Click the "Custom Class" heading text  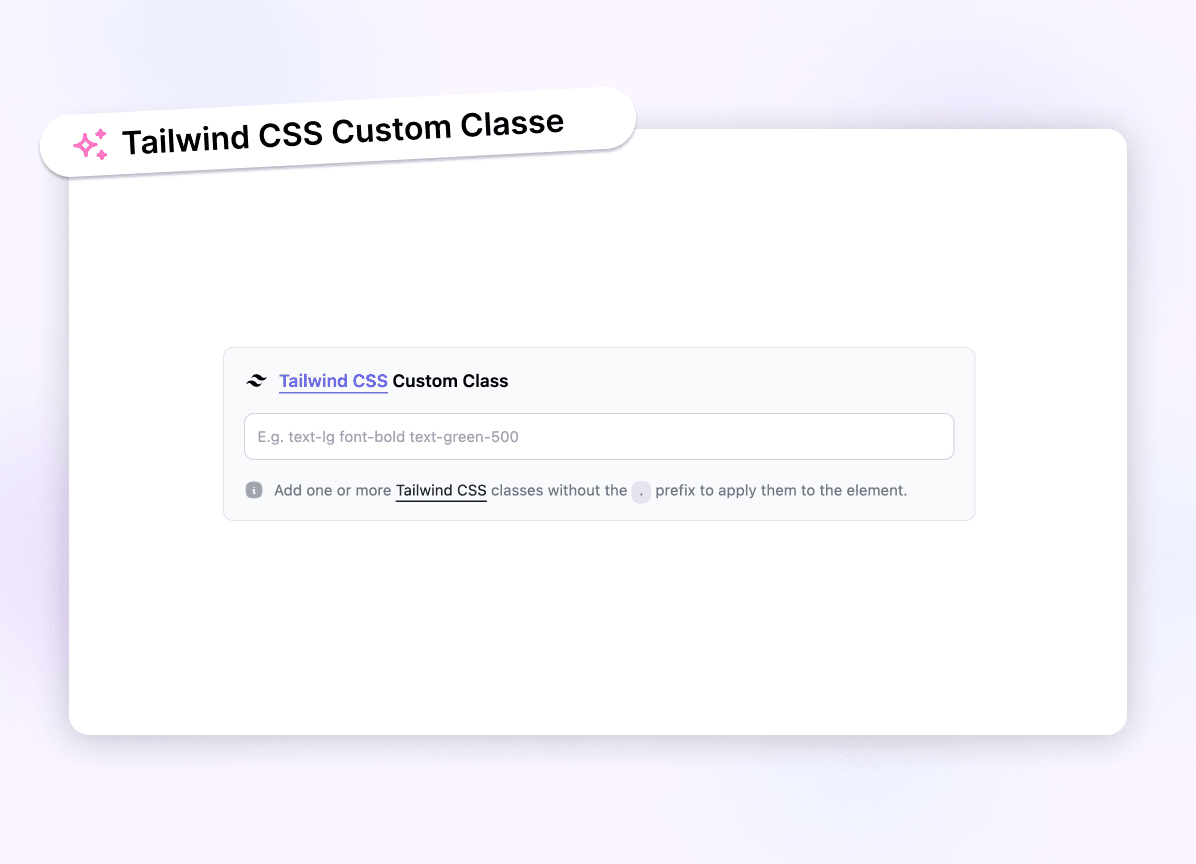450,381
